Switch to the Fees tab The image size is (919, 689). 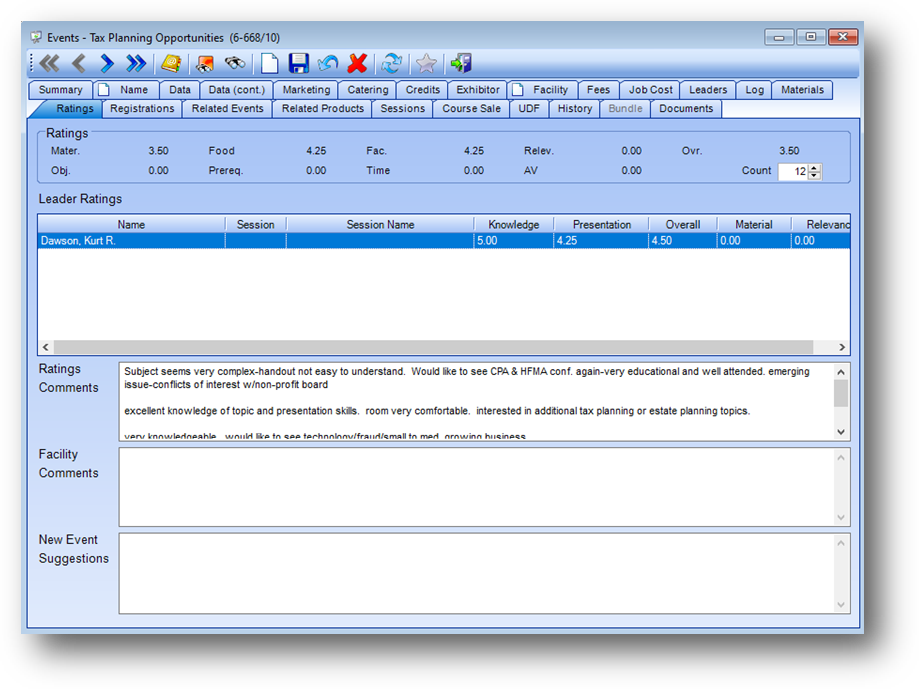(598, 90)
